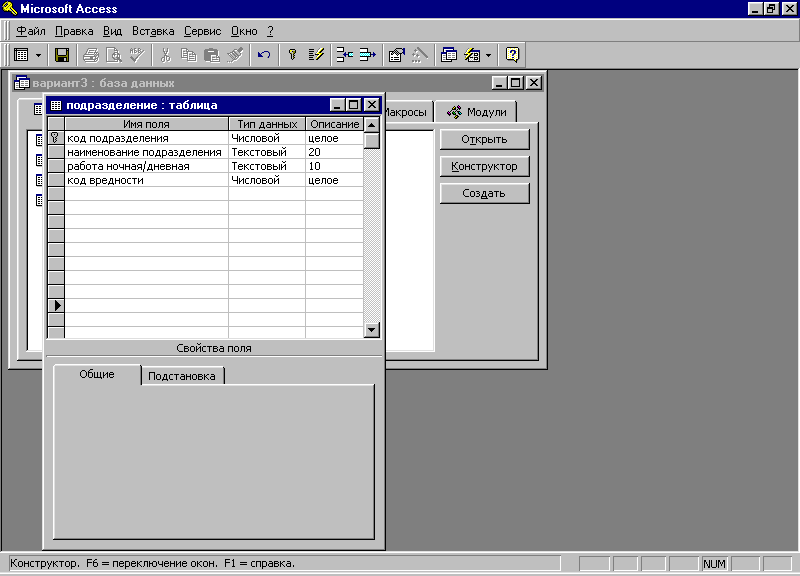Click field name "работа ночная/дневная"
Image resolution: width=800 pixels, height=576 pixels.
coord(146,166)
